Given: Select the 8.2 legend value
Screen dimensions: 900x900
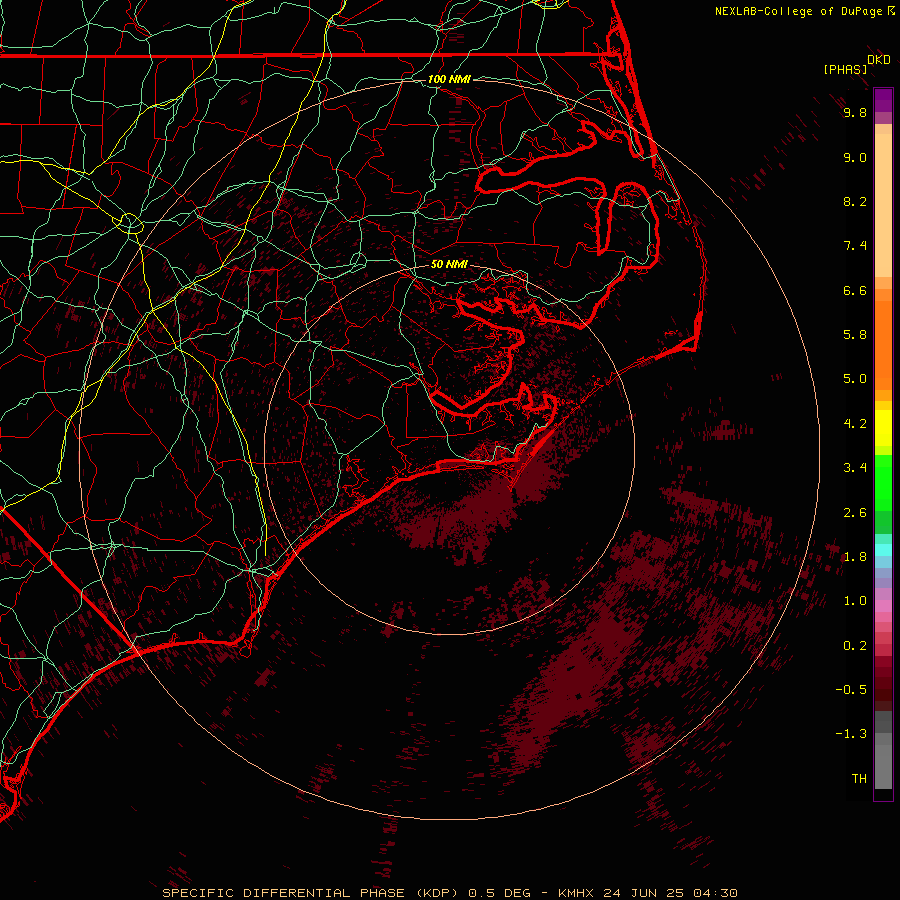Looking at the screenshot, I should [855, 201].
